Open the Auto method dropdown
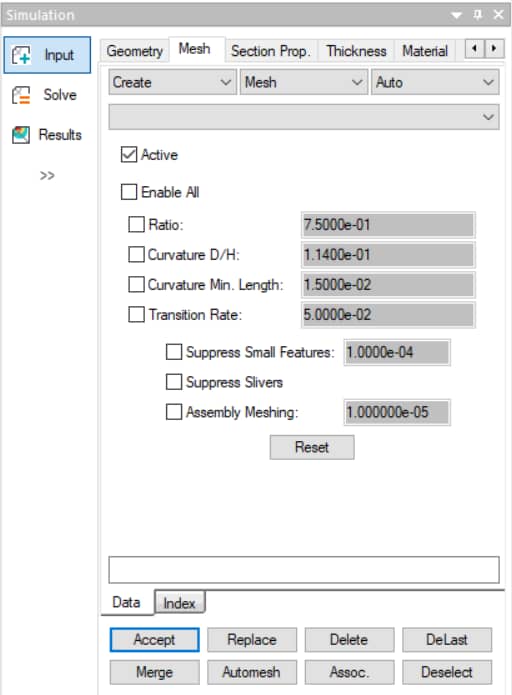This screenshot has width=512, height=695. [435, 82]
